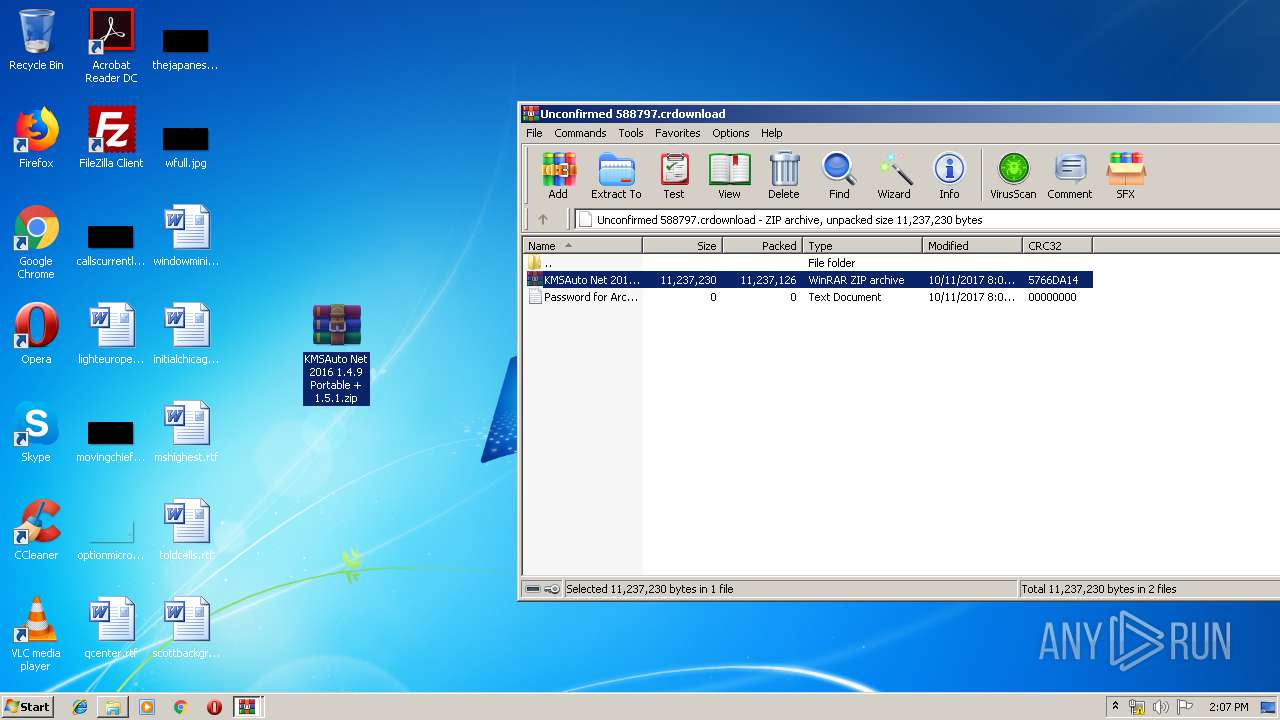Viewport: 1280px width, 720px height.
Task: Select the Google Chrome desktop icon
Action: 36,242
